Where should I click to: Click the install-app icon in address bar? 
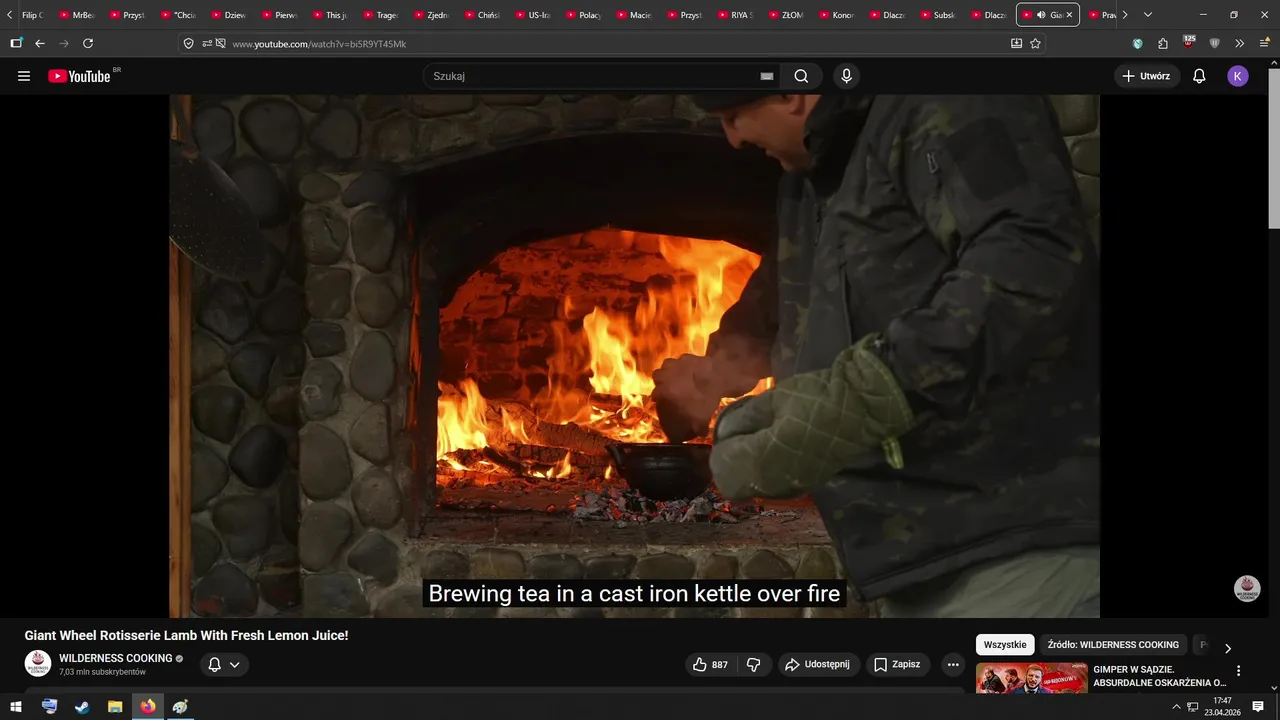click(1016, 43)
